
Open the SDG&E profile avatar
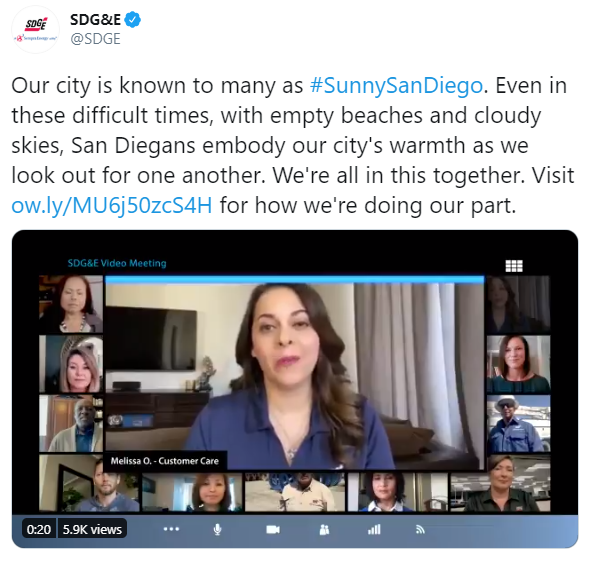click(x=35, y=29)
